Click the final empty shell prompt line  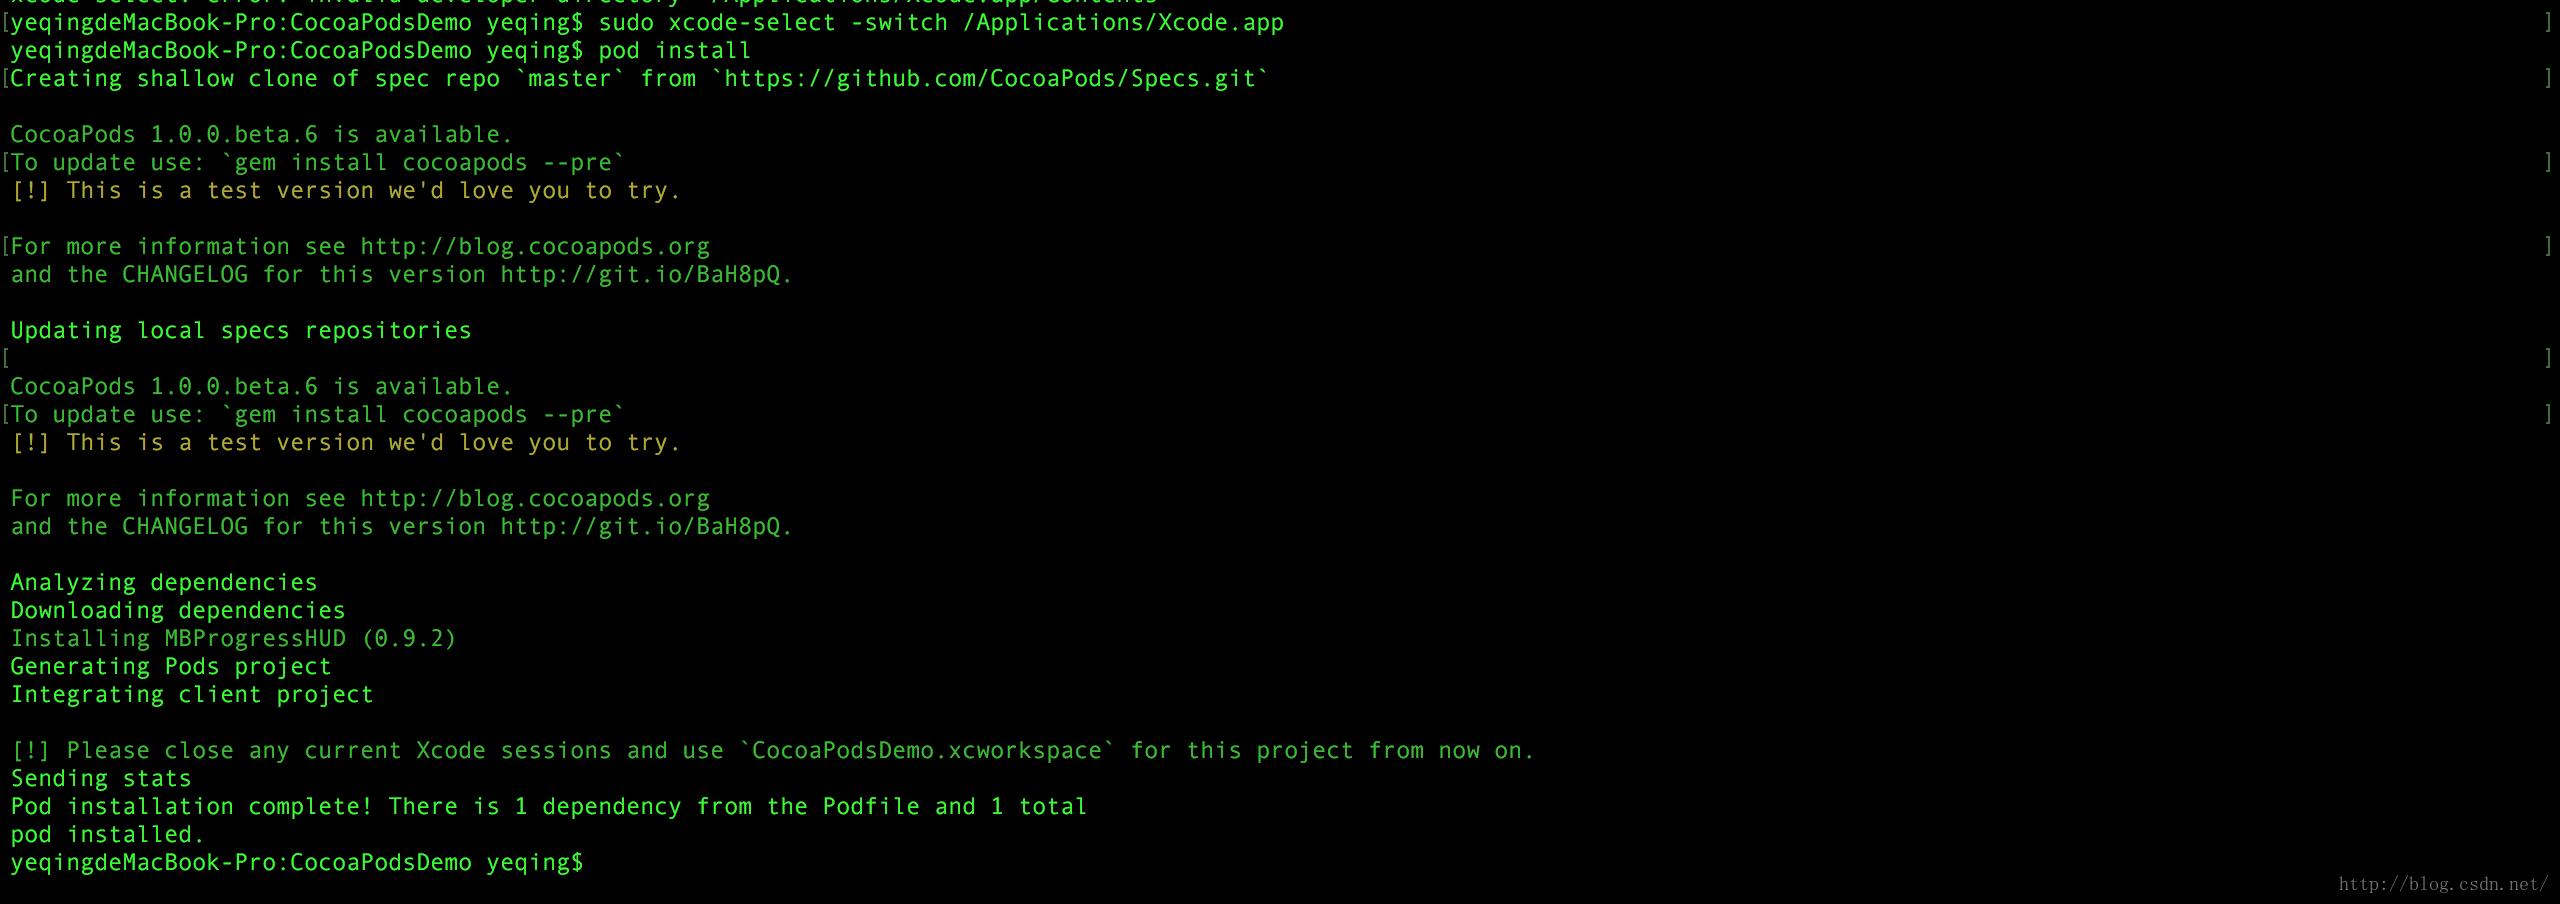[x=296, y=863]
